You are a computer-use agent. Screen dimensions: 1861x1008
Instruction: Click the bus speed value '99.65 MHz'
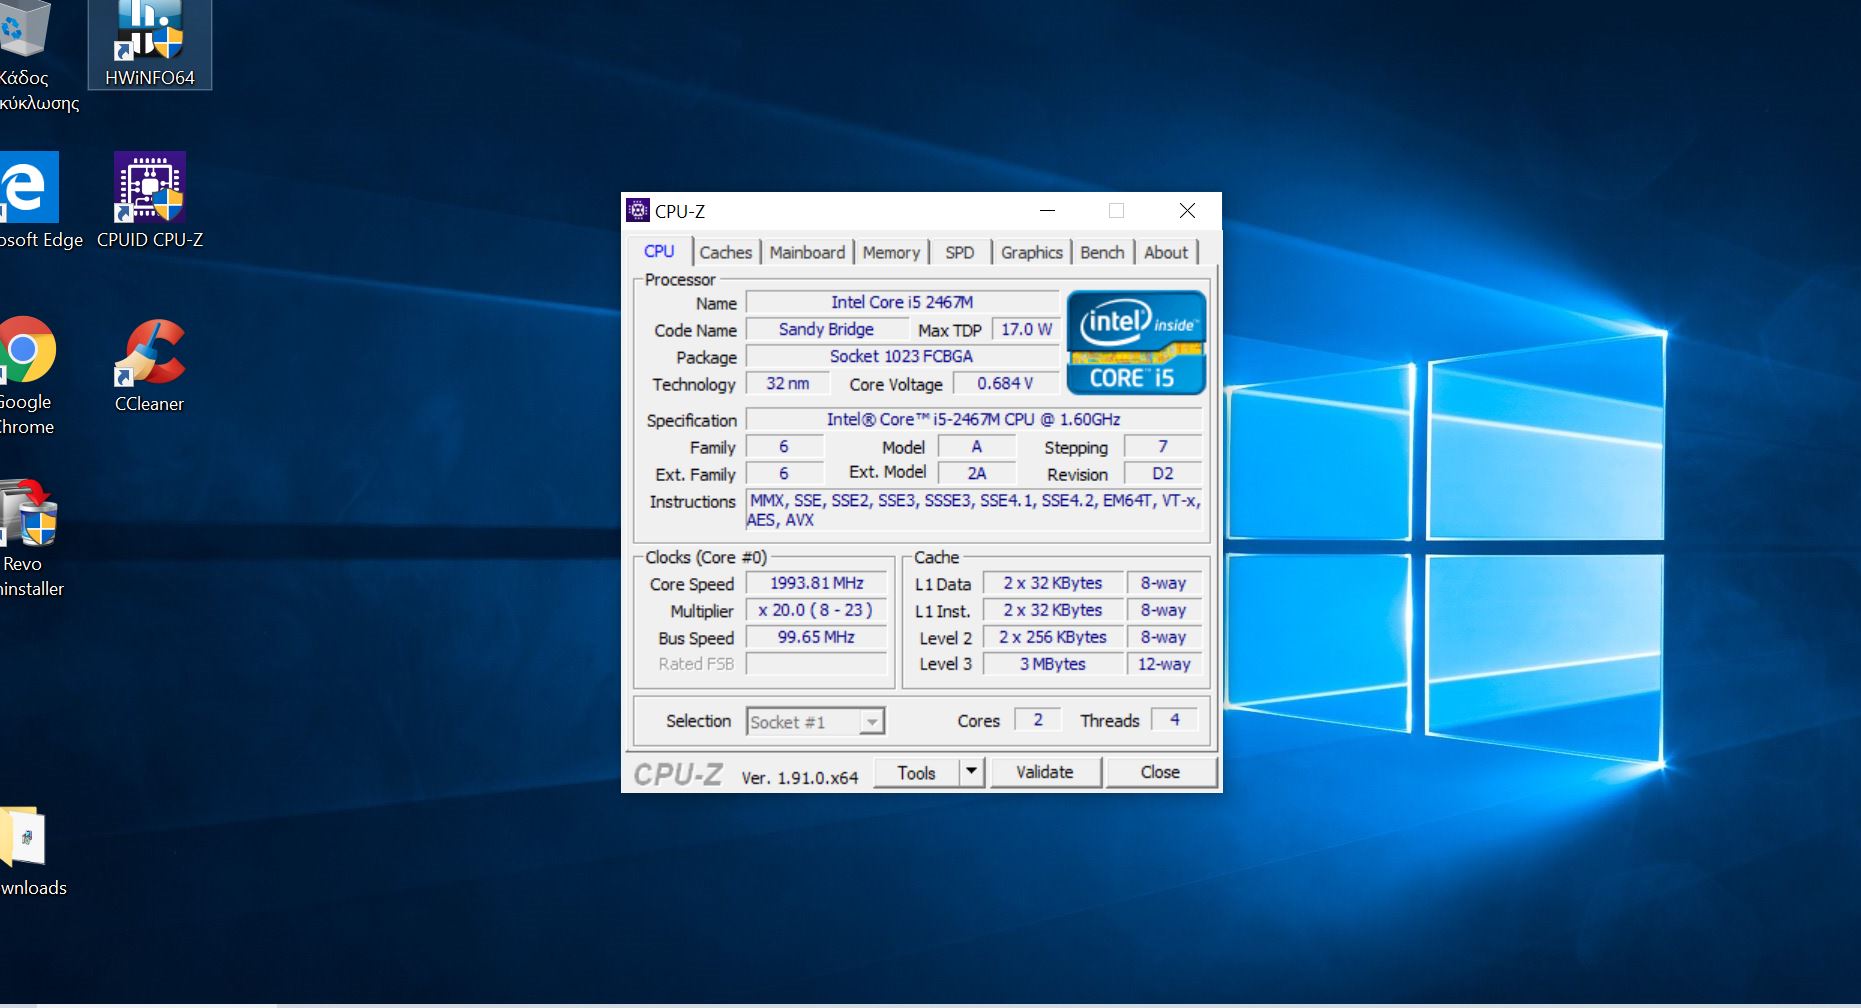[816, 637]
